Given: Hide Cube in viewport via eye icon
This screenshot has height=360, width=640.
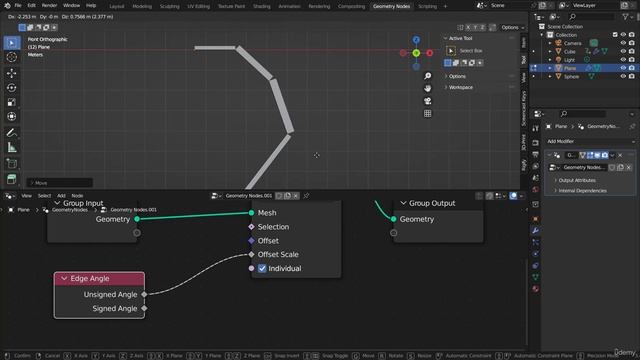Looking at the screenshot, I should click(x=623, y=51).
